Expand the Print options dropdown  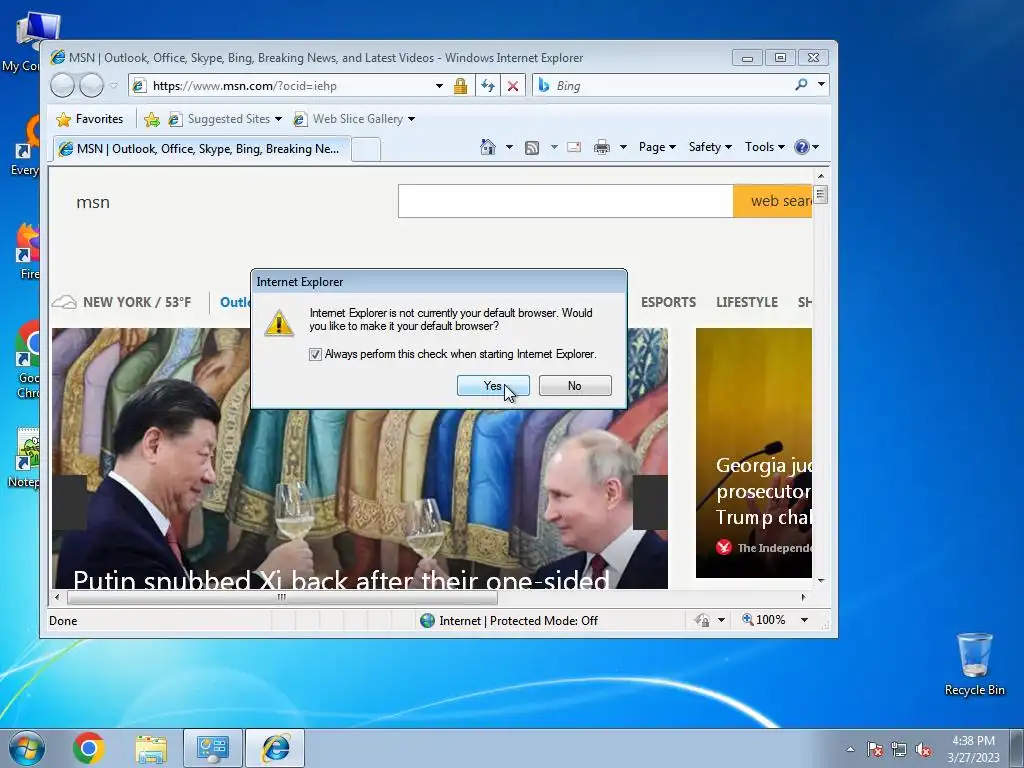click(x=624, y=147)
